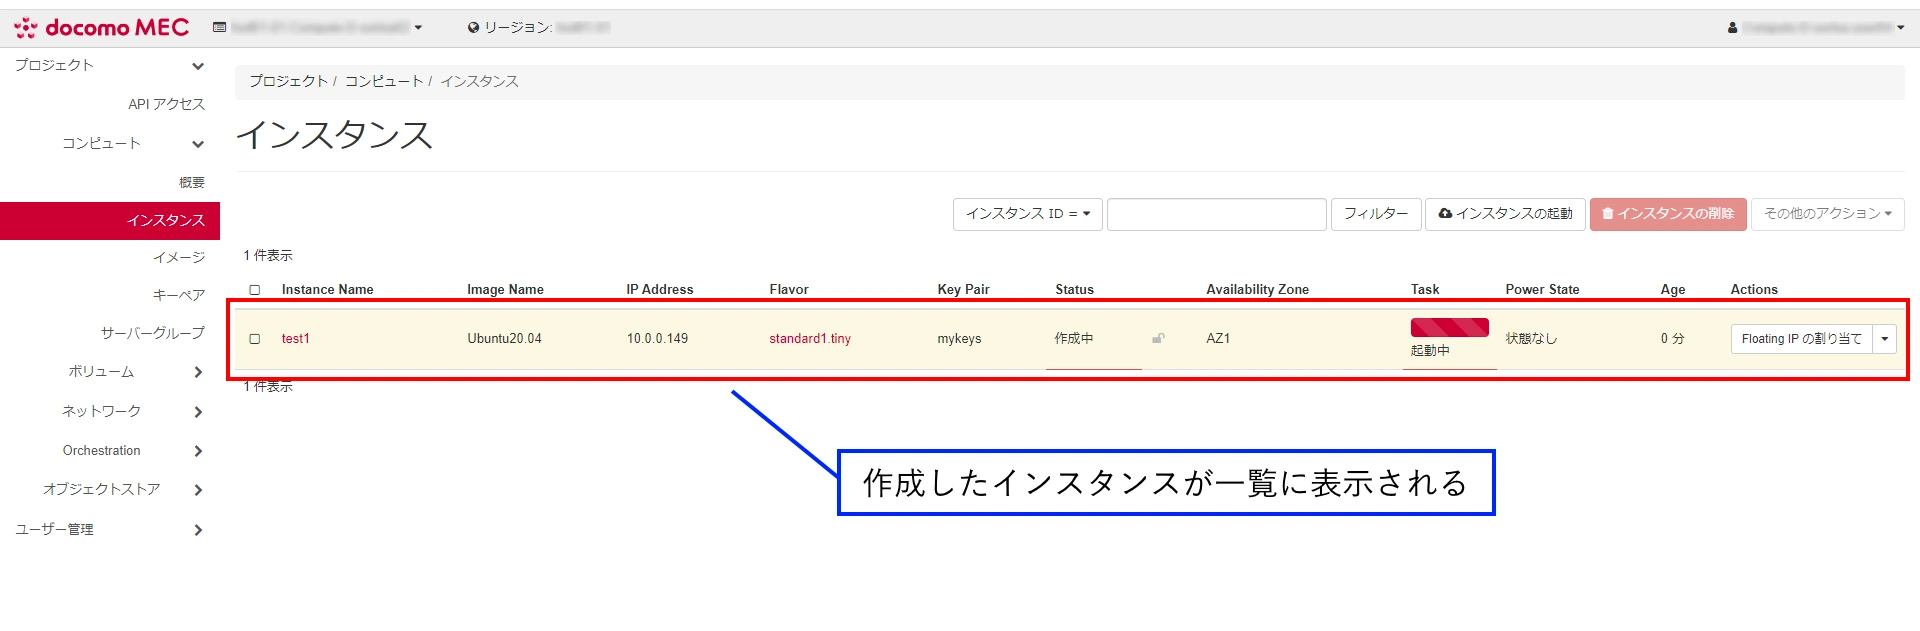Open the test1 instance link

tap(295, 339)
